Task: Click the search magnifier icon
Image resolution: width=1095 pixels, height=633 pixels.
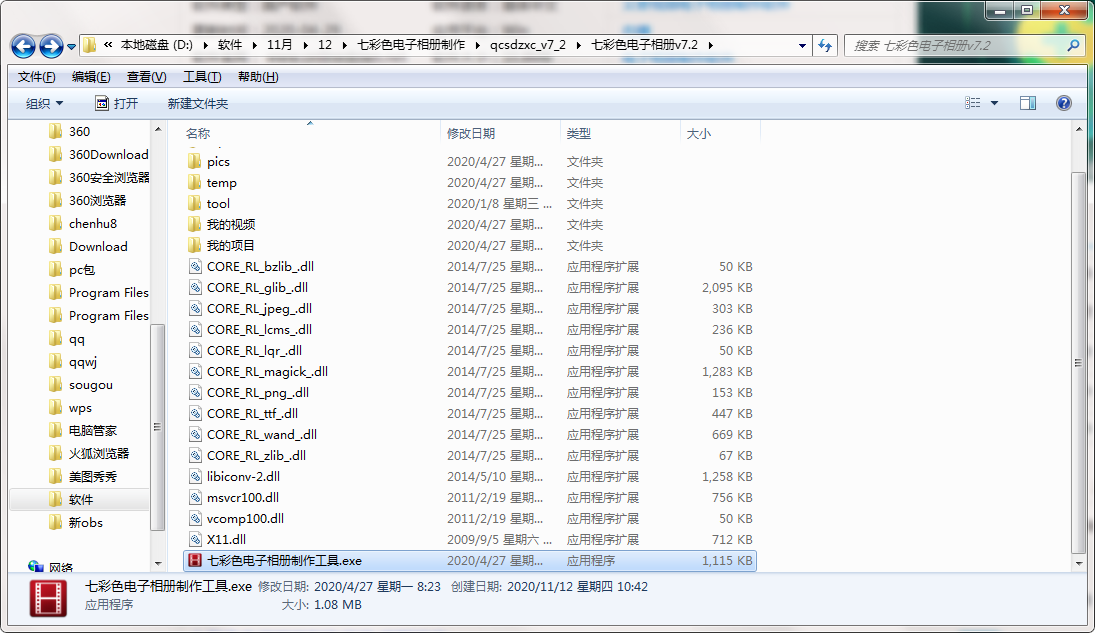Action: coord(1073,45)
